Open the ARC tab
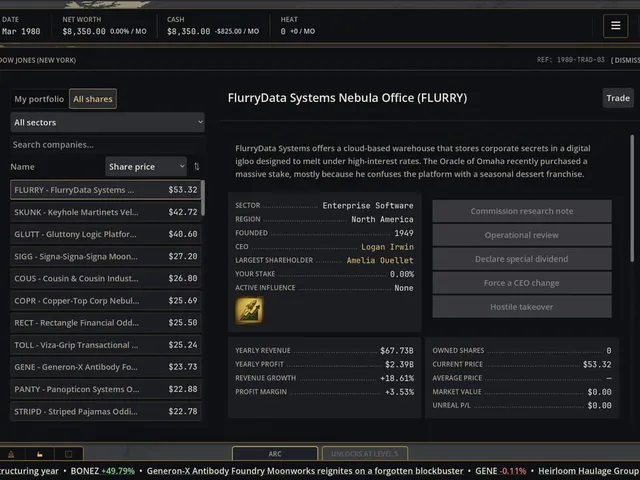The height and width of the screenshot is (480, 640). pyautogui.click(x=275, y=453)
